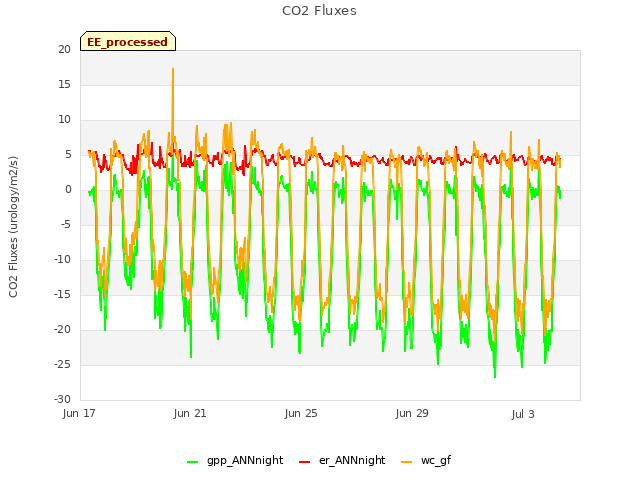Viewport: 640px width, 480px height.
Task: Click the red er_ANNnight legend swatch
Action: (x=304, y=462)
